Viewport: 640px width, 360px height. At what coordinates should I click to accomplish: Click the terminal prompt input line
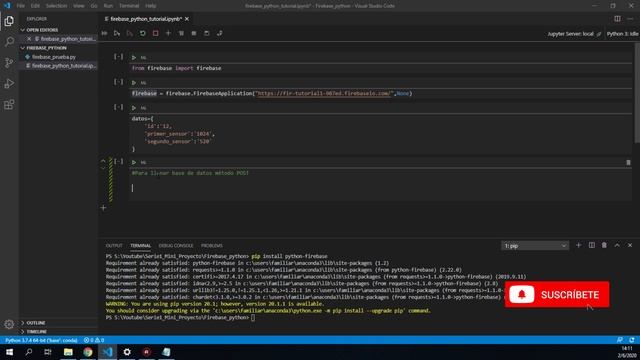point(253,318)
